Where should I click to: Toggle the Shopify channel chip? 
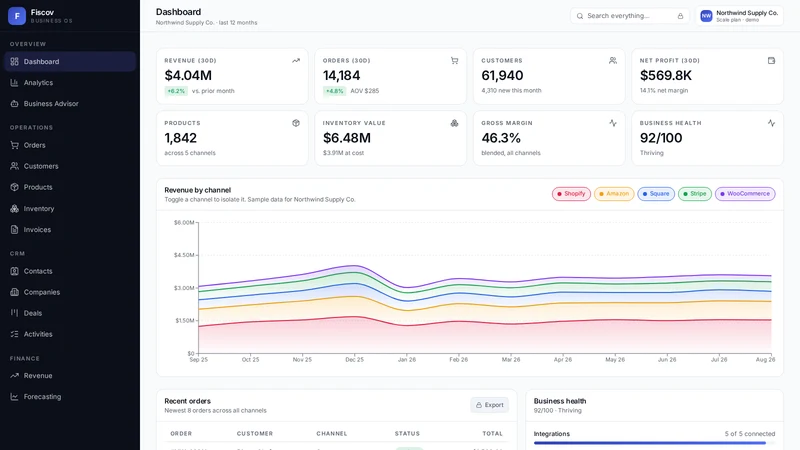click(x=571, y=194)
